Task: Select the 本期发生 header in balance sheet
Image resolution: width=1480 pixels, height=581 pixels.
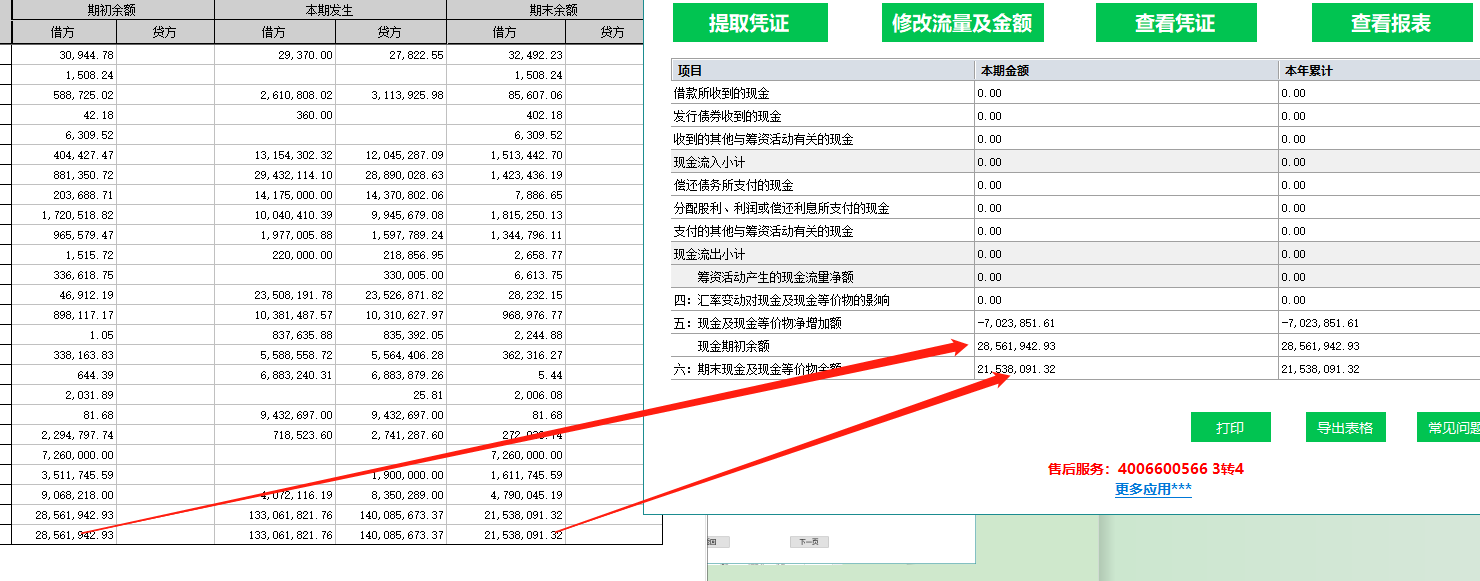Action: [x=330, y=10]
